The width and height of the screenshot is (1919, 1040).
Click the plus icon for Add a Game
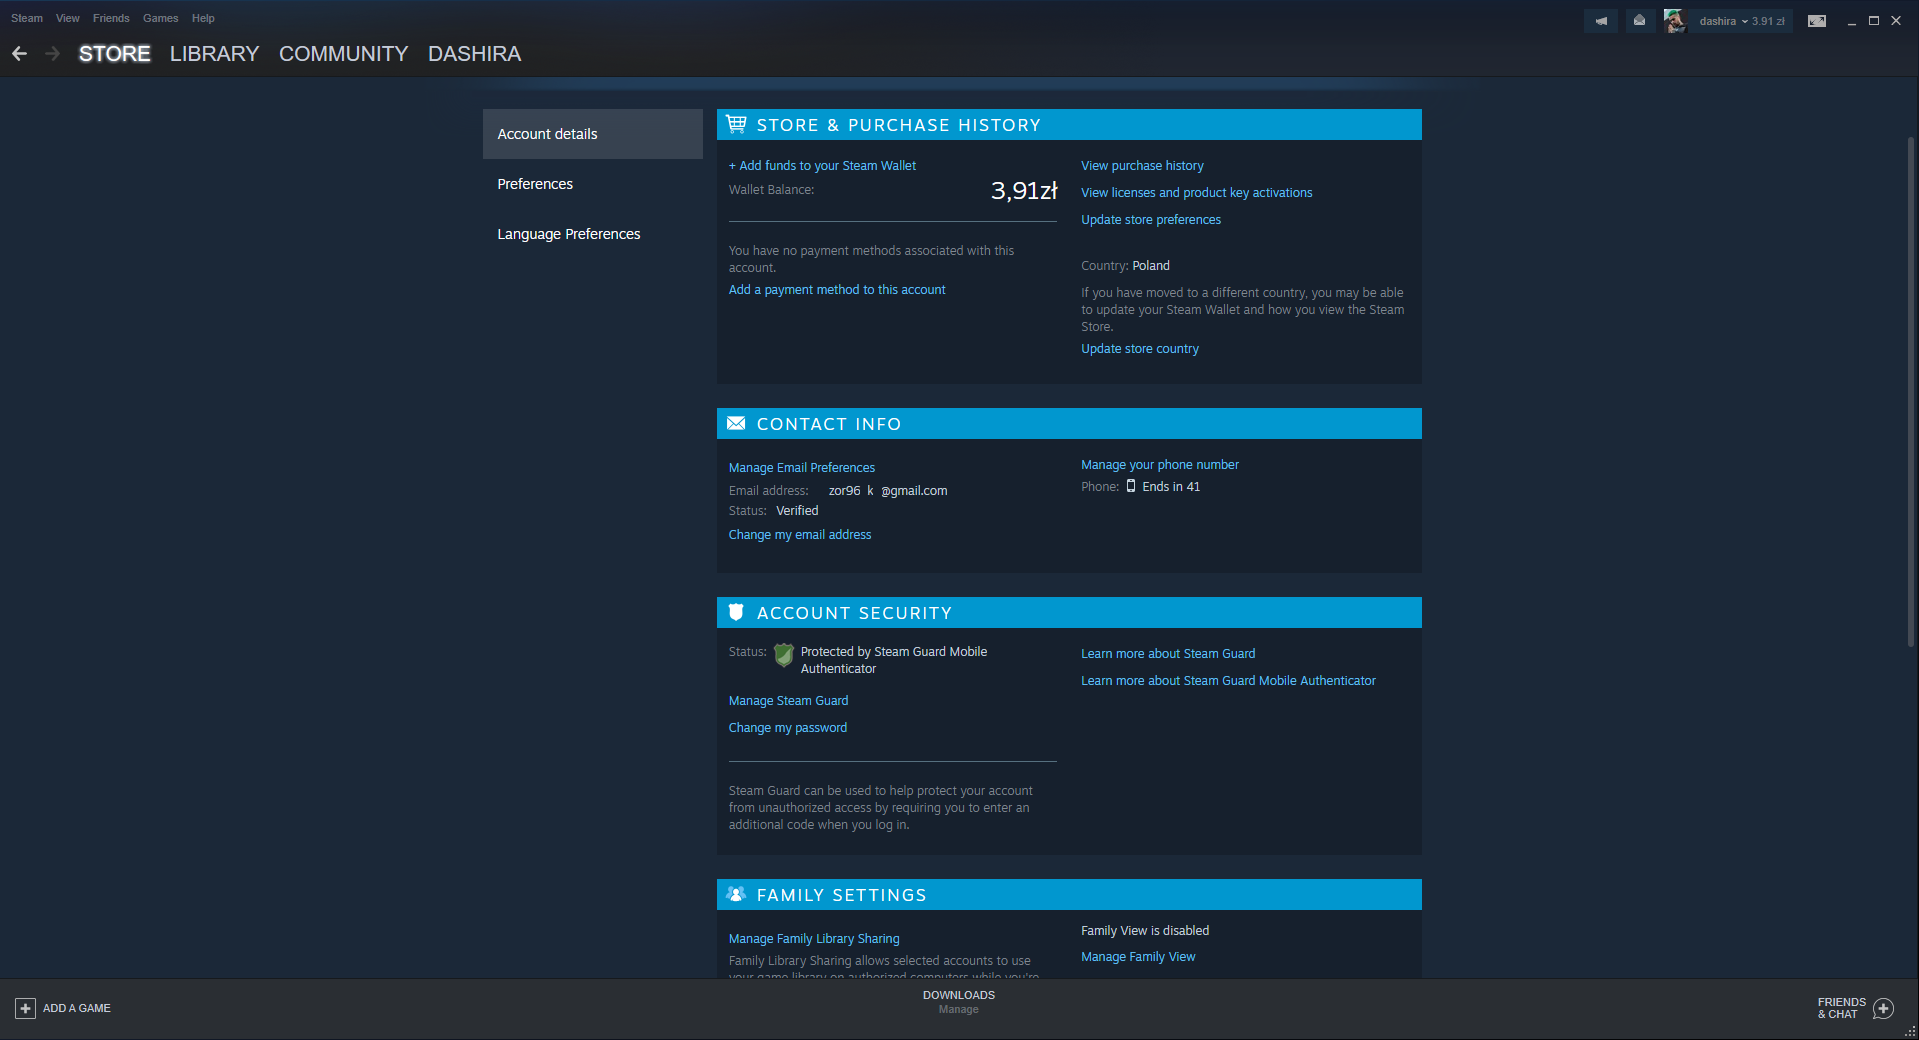26,1008
